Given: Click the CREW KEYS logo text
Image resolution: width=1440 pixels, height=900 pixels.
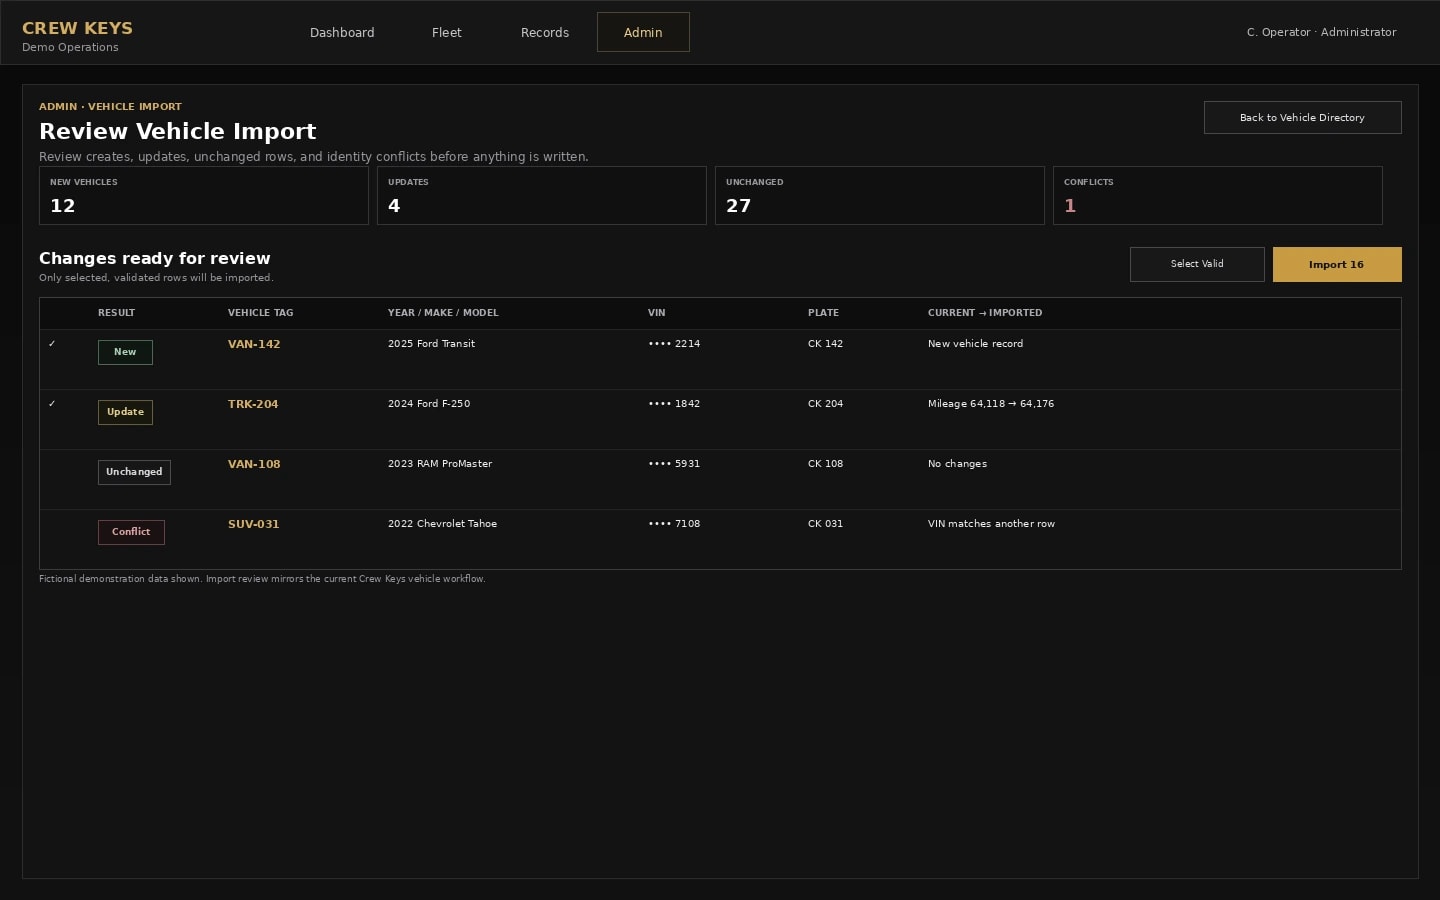Looking at the screenshot, I should pos(77,28).
